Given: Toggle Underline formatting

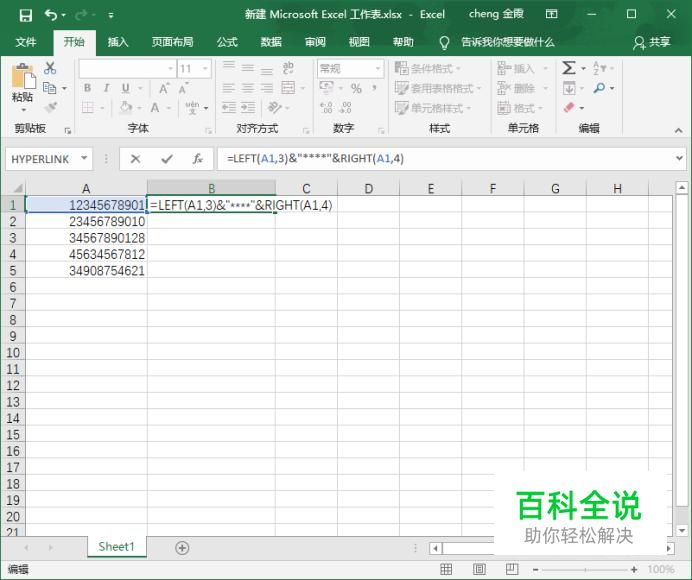Looking at the screenshot, I should tap(126, 88).
